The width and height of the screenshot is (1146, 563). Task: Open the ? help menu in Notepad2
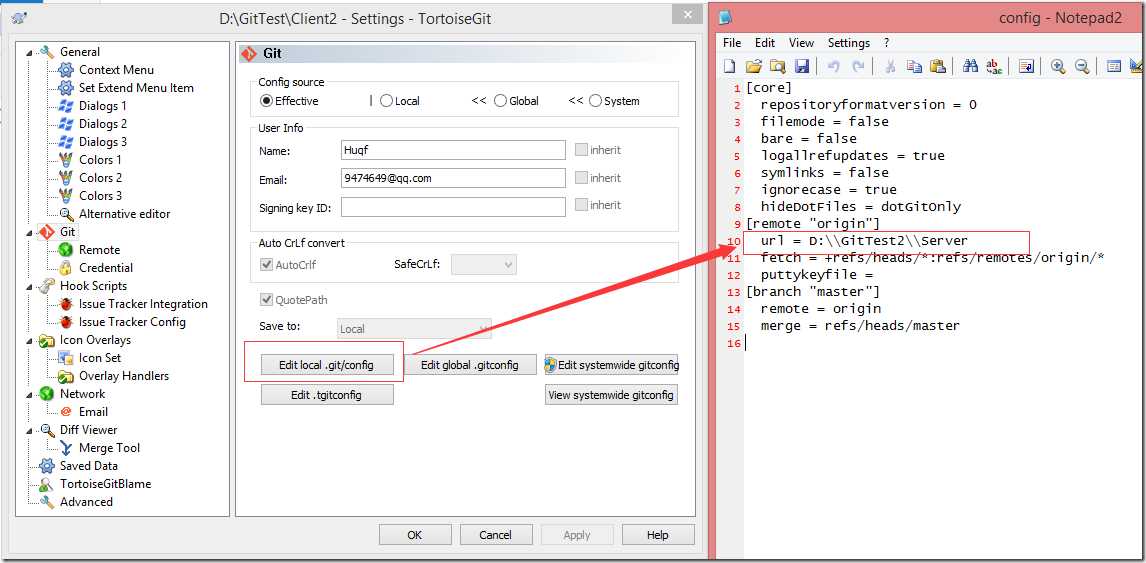887,43
